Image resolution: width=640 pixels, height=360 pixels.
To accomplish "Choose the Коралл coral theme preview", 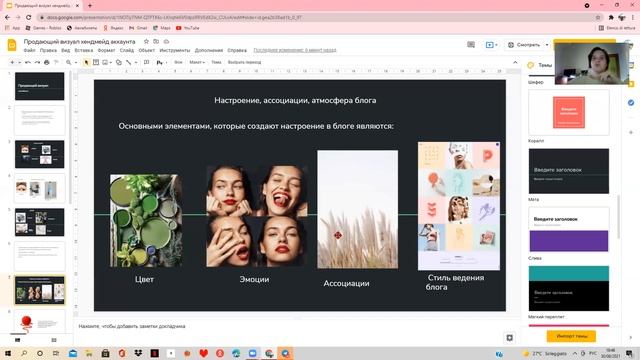I will tap(569, 112).
